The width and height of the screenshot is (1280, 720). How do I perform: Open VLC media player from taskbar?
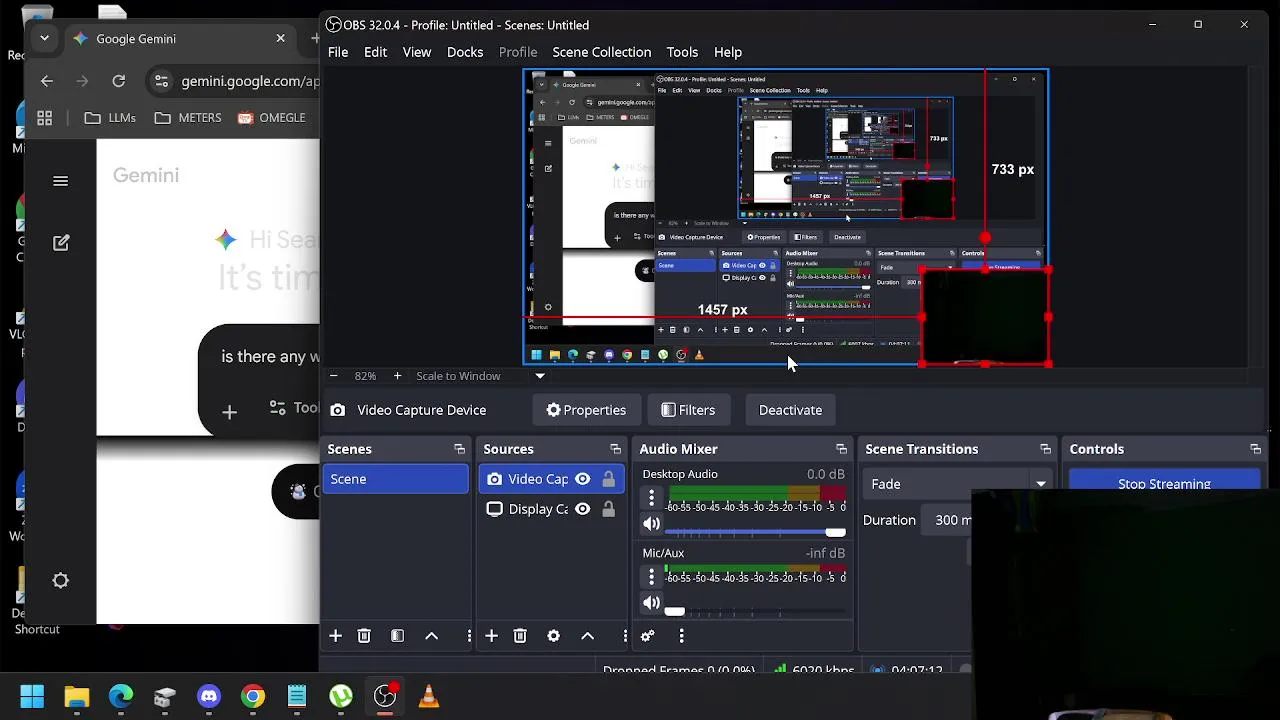429,696
